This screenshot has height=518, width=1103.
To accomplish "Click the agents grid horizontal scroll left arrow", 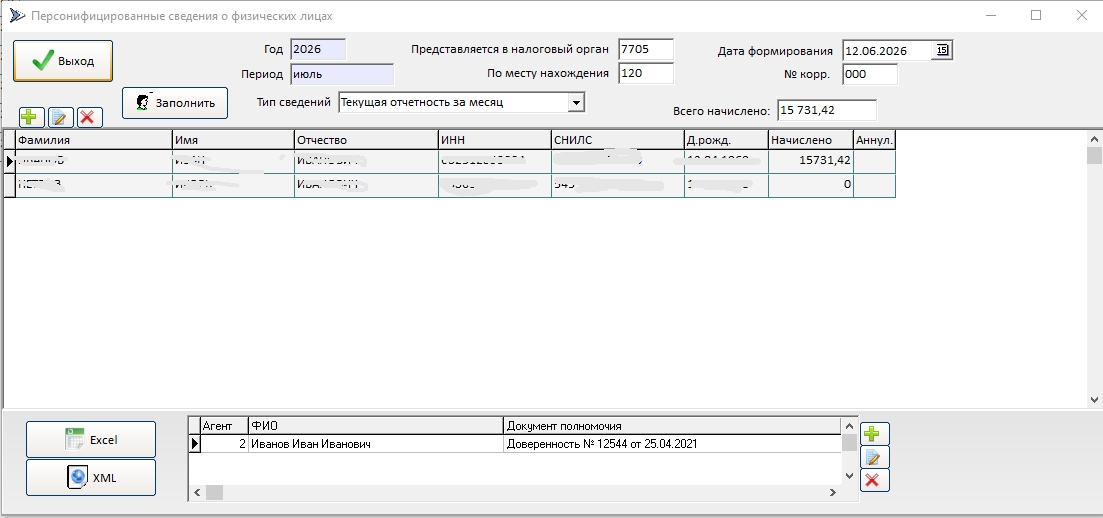I will tap(197, 493).
